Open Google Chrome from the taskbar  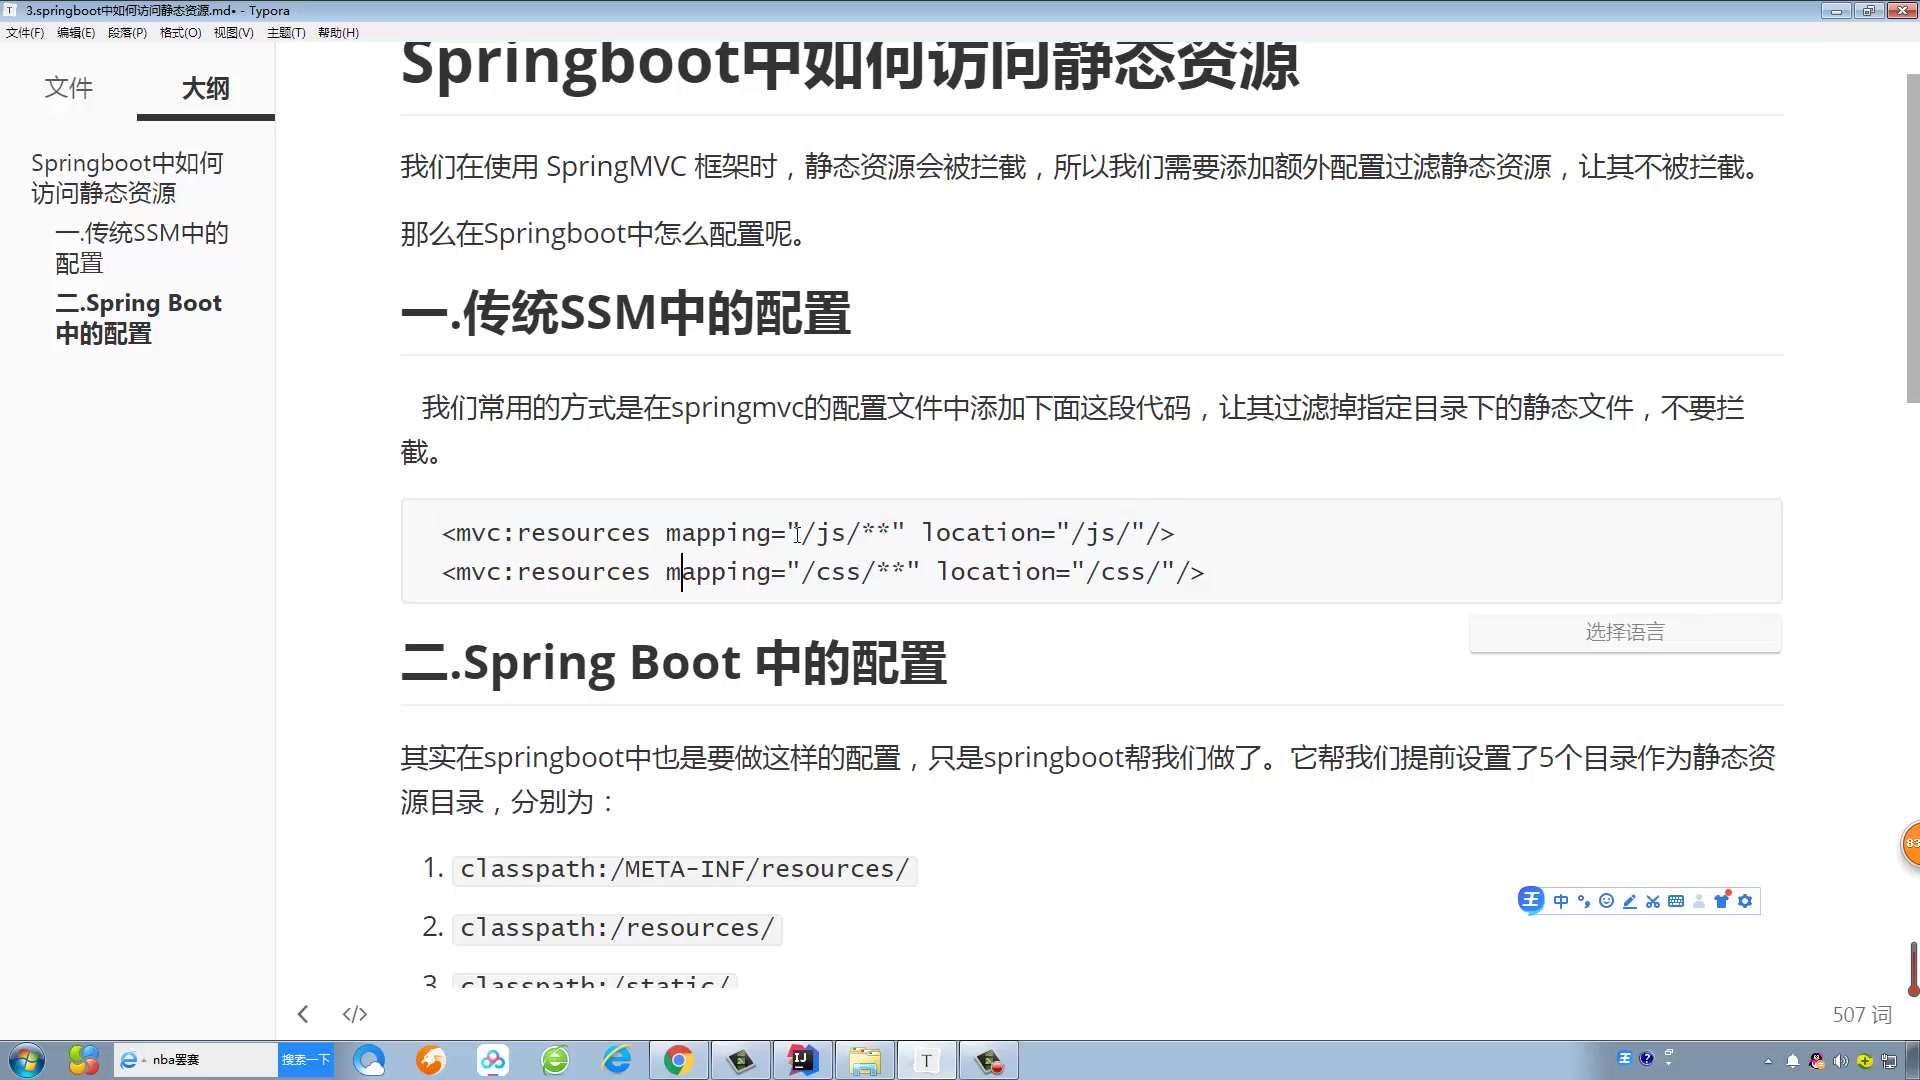[x=679, y=1060]
